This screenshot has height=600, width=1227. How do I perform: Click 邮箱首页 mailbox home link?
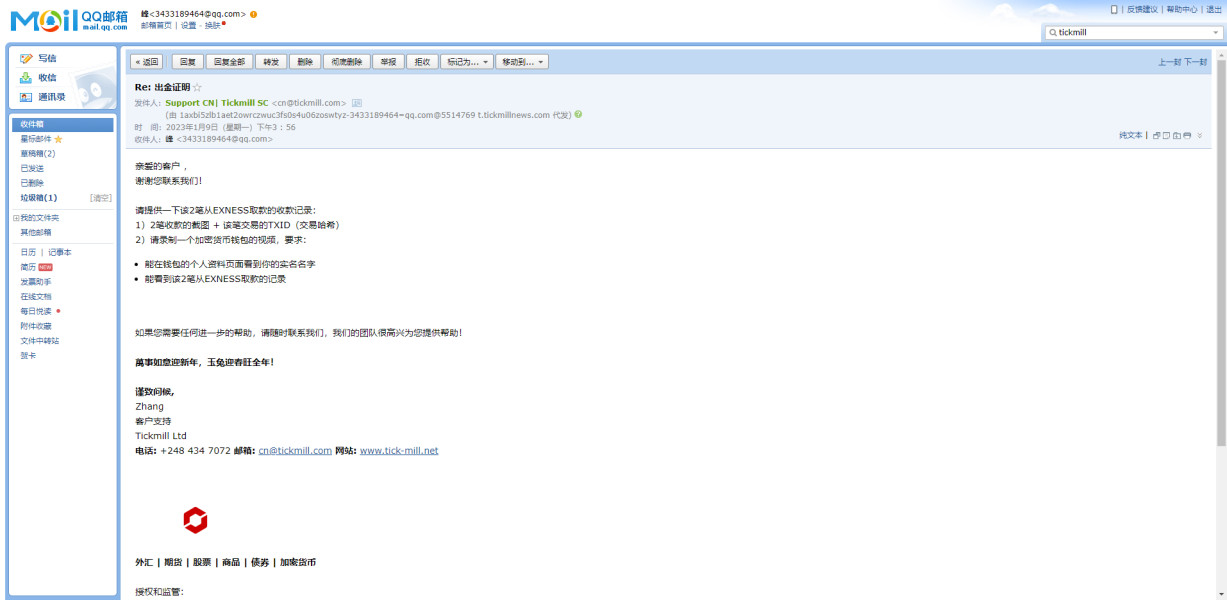pos(157,25)
